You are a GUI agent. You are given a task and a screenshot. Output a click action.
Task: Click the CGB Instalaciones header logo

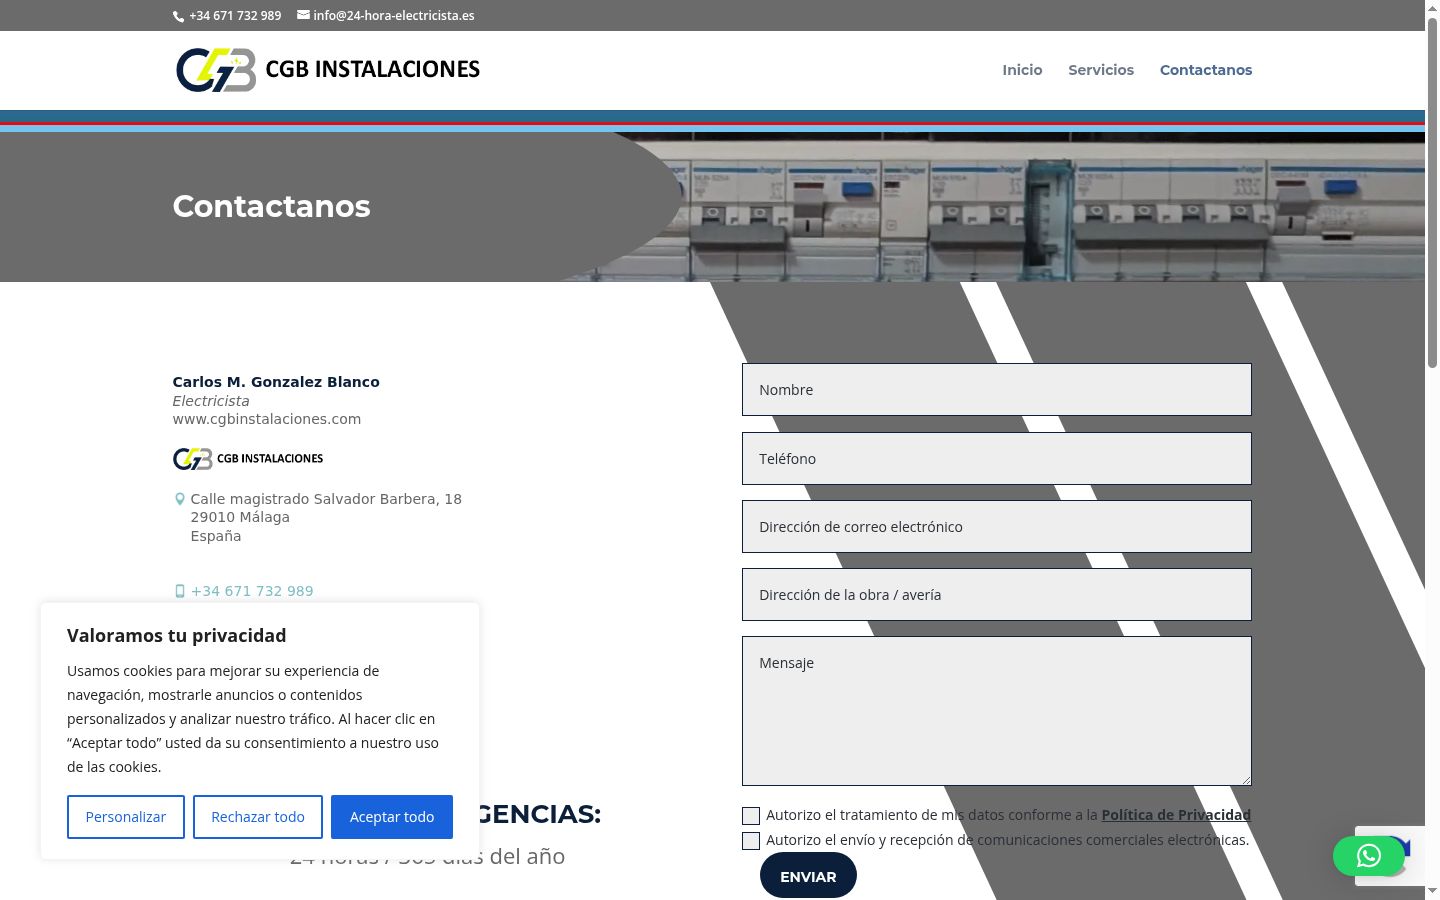click(328, 70)
